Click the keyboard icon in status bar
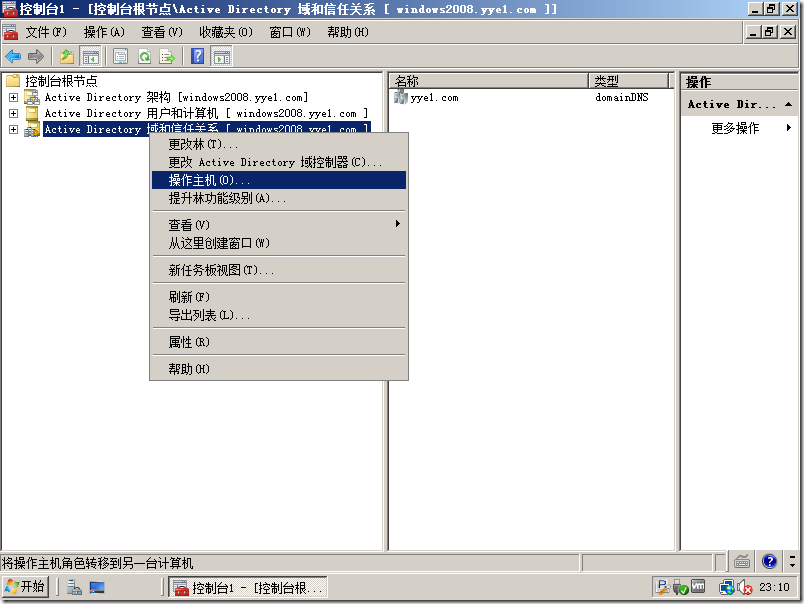Image resolution: width=804 pixels, height=604 pixels. 741,562
